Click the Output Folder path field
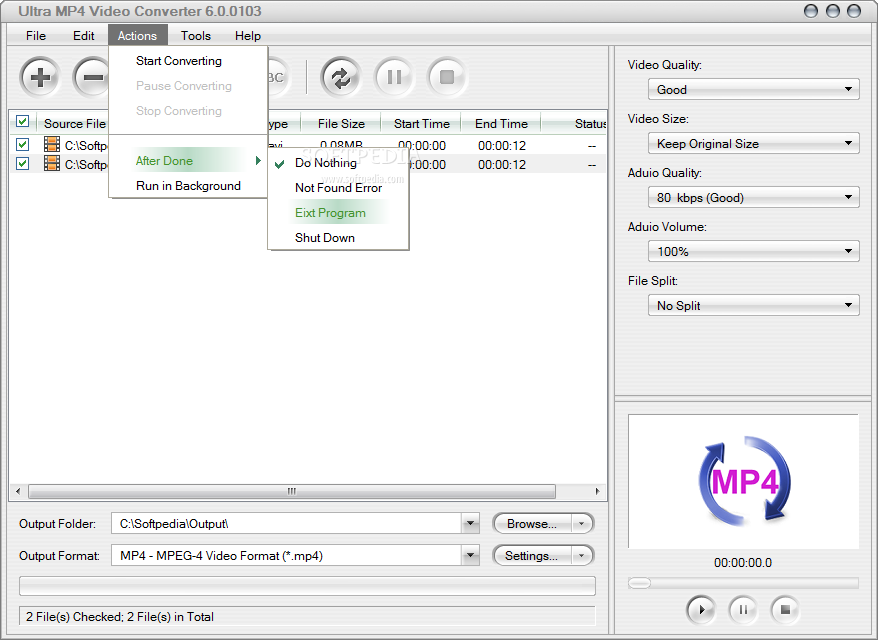878x640 pixels. pyautogui.click(x=287, y=524)
